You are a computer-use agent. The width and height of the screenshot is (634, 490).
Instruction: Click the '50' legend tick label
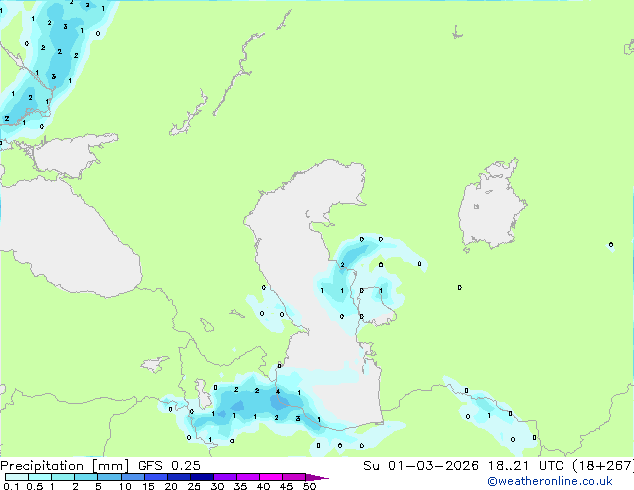(309, 486)
